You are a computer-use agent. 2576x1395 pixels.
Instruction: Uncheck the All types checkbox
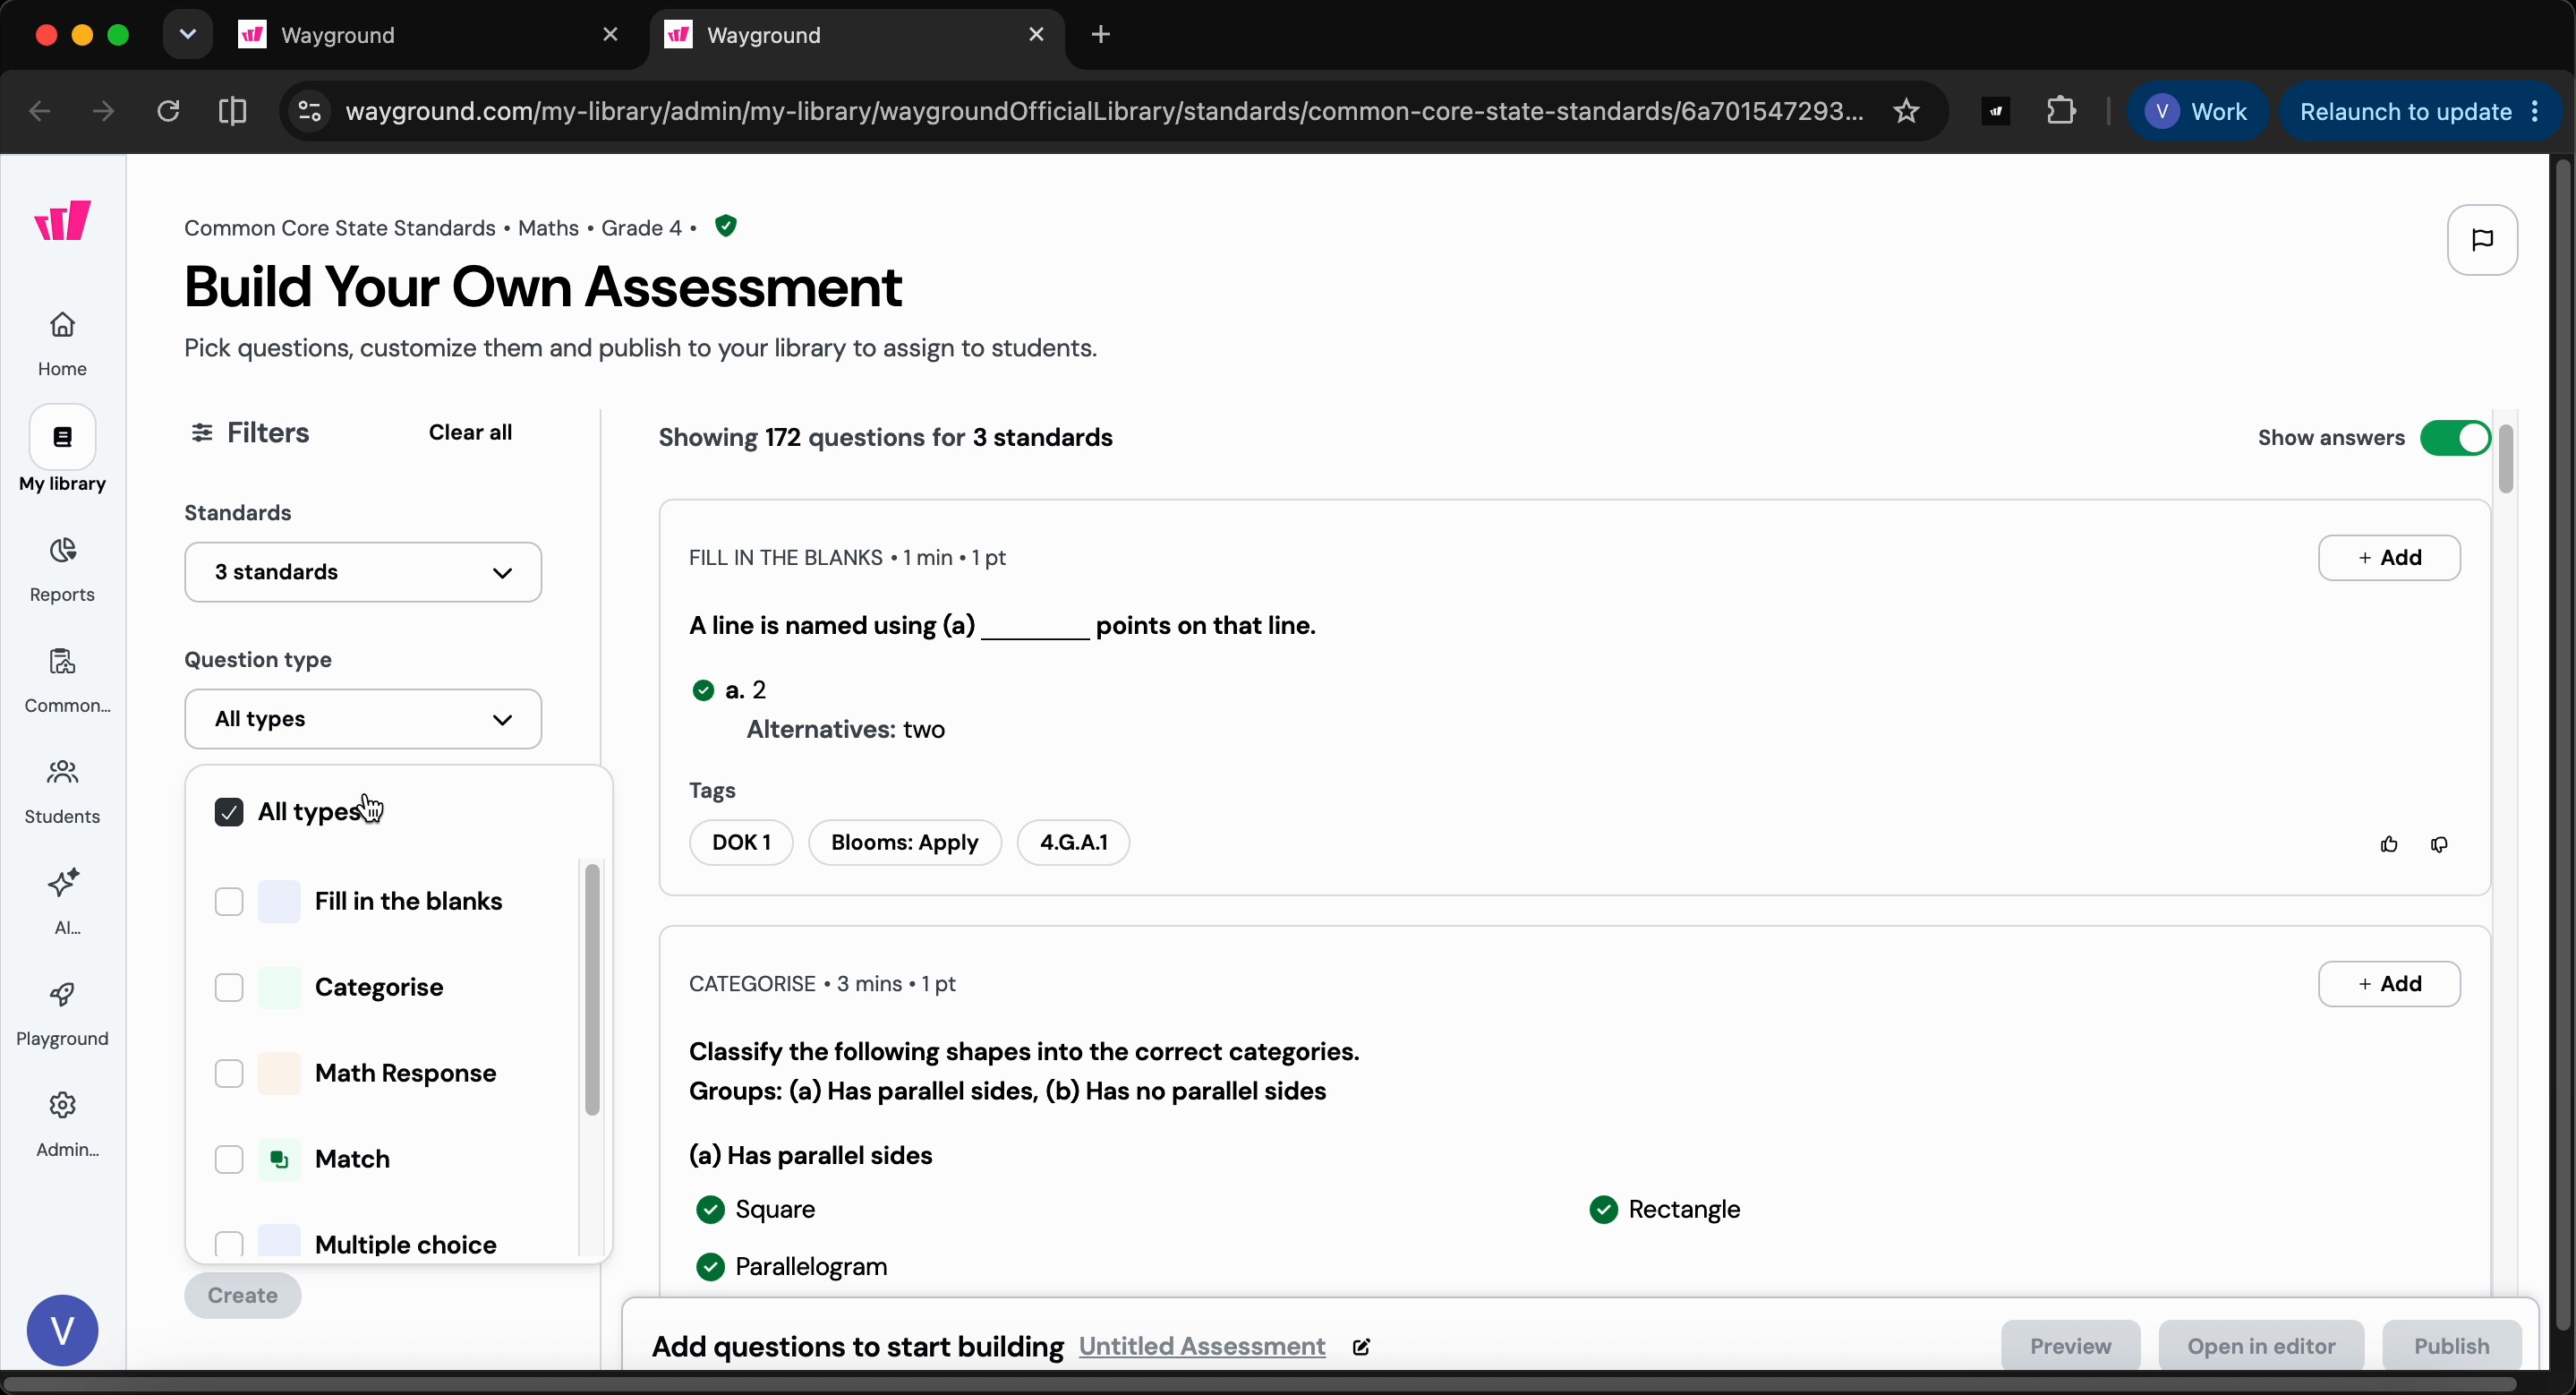[x=229, y=812]
